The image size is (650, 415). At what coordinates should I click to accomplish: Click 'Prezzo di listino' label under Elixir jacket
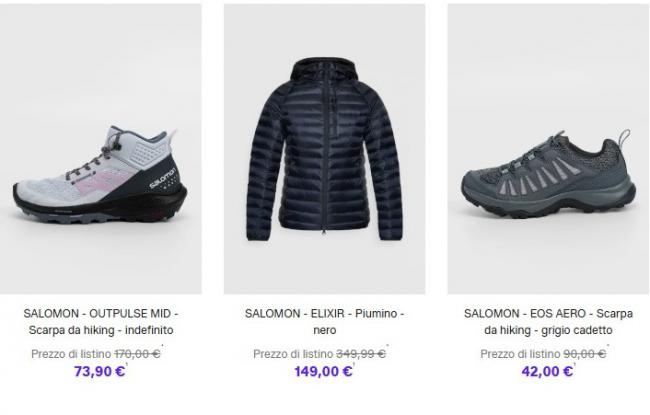pyautogui.click(x=293, y=354)
